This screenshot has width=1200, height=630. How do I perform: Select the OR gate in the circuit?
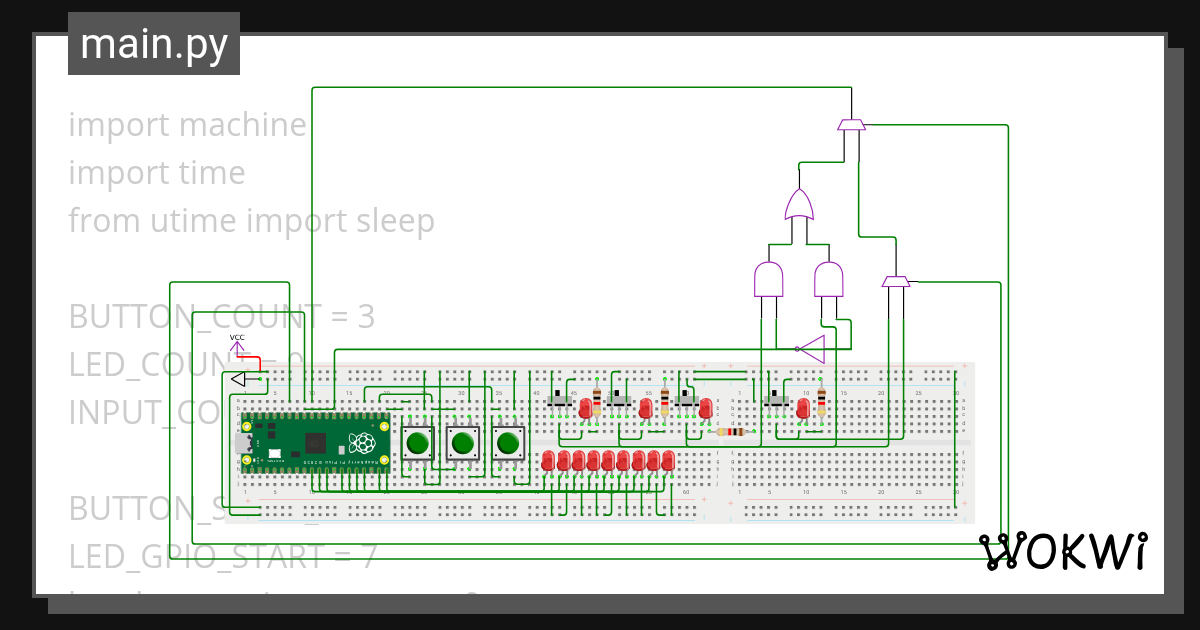[x=799, y=204]
